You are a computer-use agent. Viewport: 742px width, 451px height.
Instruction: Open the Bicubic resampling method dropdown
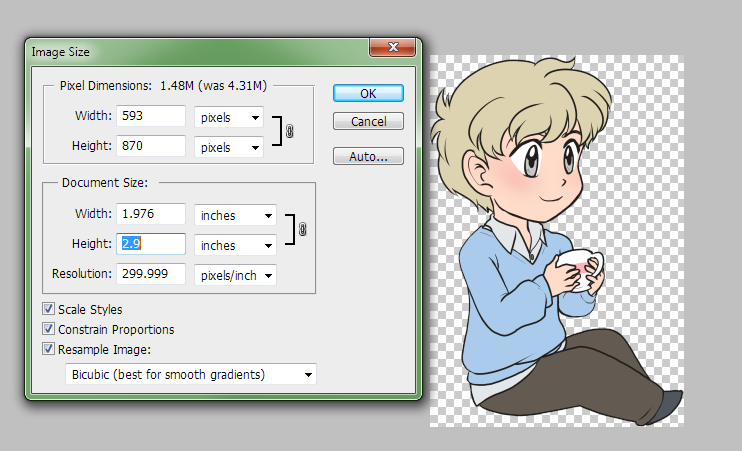[x=191, y=374]
